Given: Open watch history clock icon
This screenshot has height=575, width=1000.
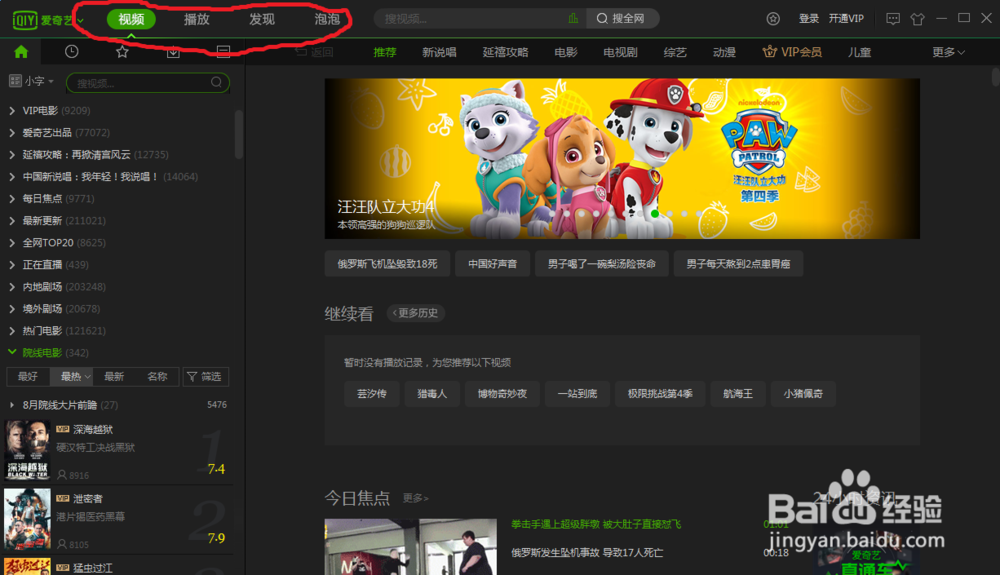Looking at the screenshot, I should [71, 52].
